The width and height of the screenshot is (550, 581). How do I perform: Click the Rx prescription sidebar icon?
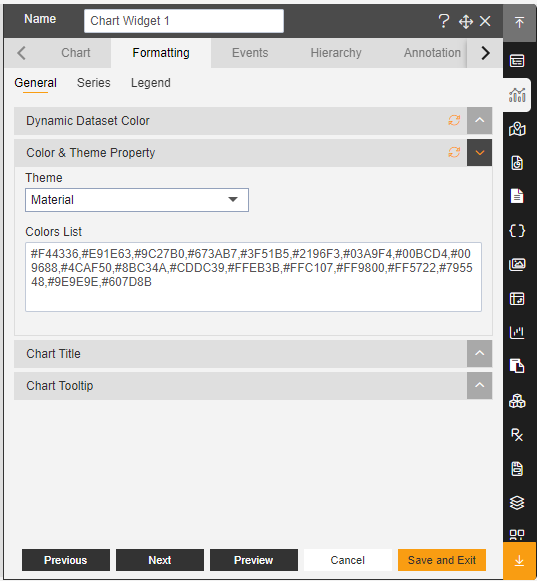(x=517, y=435)
